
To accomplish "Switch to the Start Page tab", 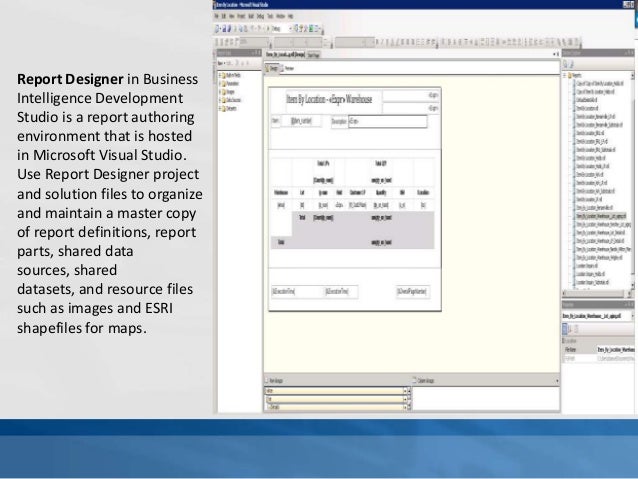I will point(313,55).
